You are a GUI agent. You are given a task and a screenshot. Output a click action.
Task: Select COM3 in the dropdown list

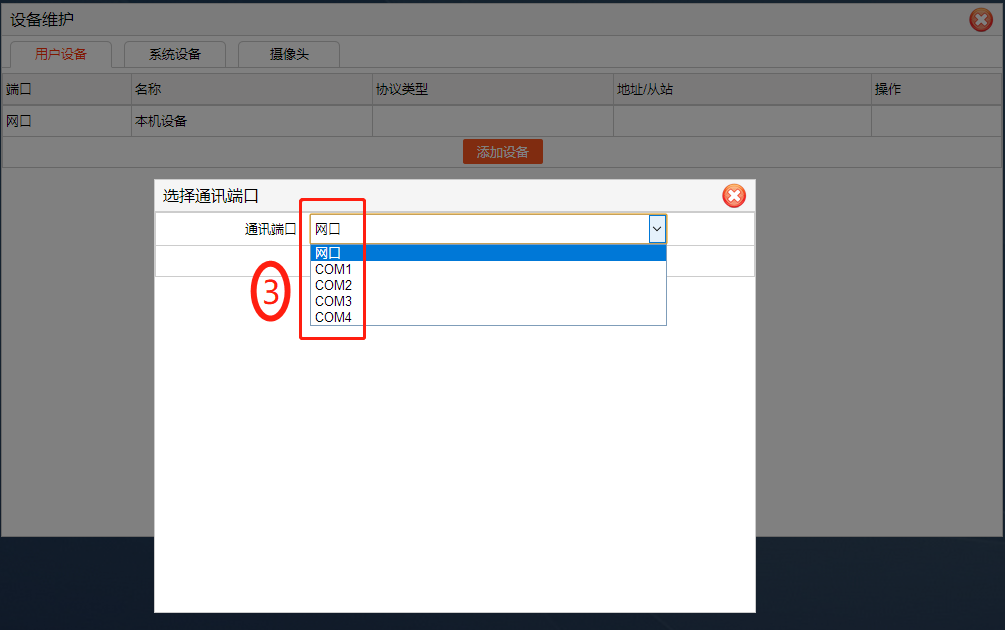[487, 301]
